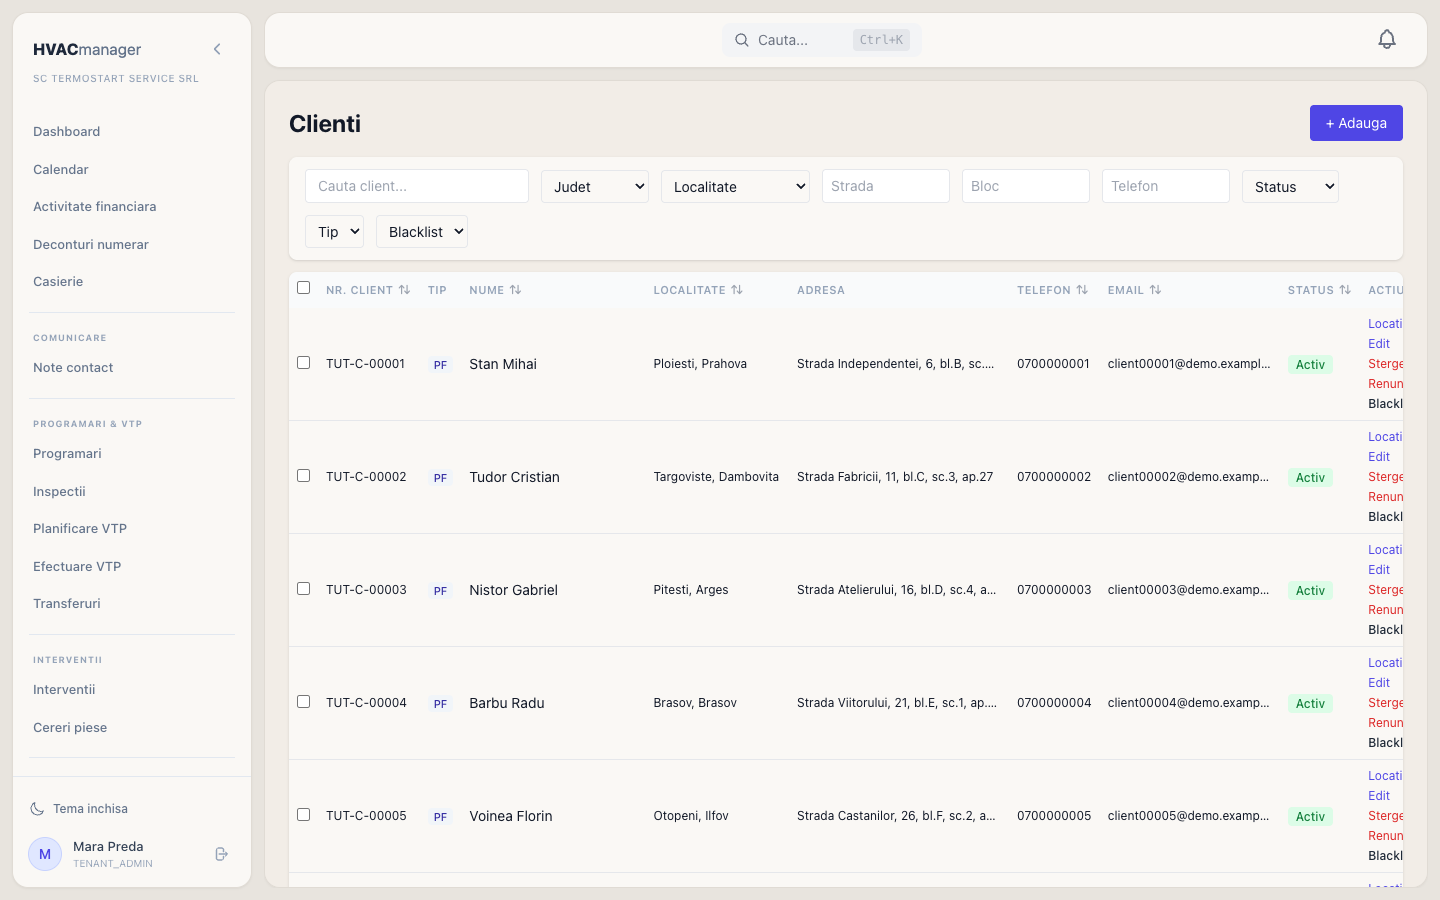Collapse the sidebar with the chevron icon

coord(217,49)
